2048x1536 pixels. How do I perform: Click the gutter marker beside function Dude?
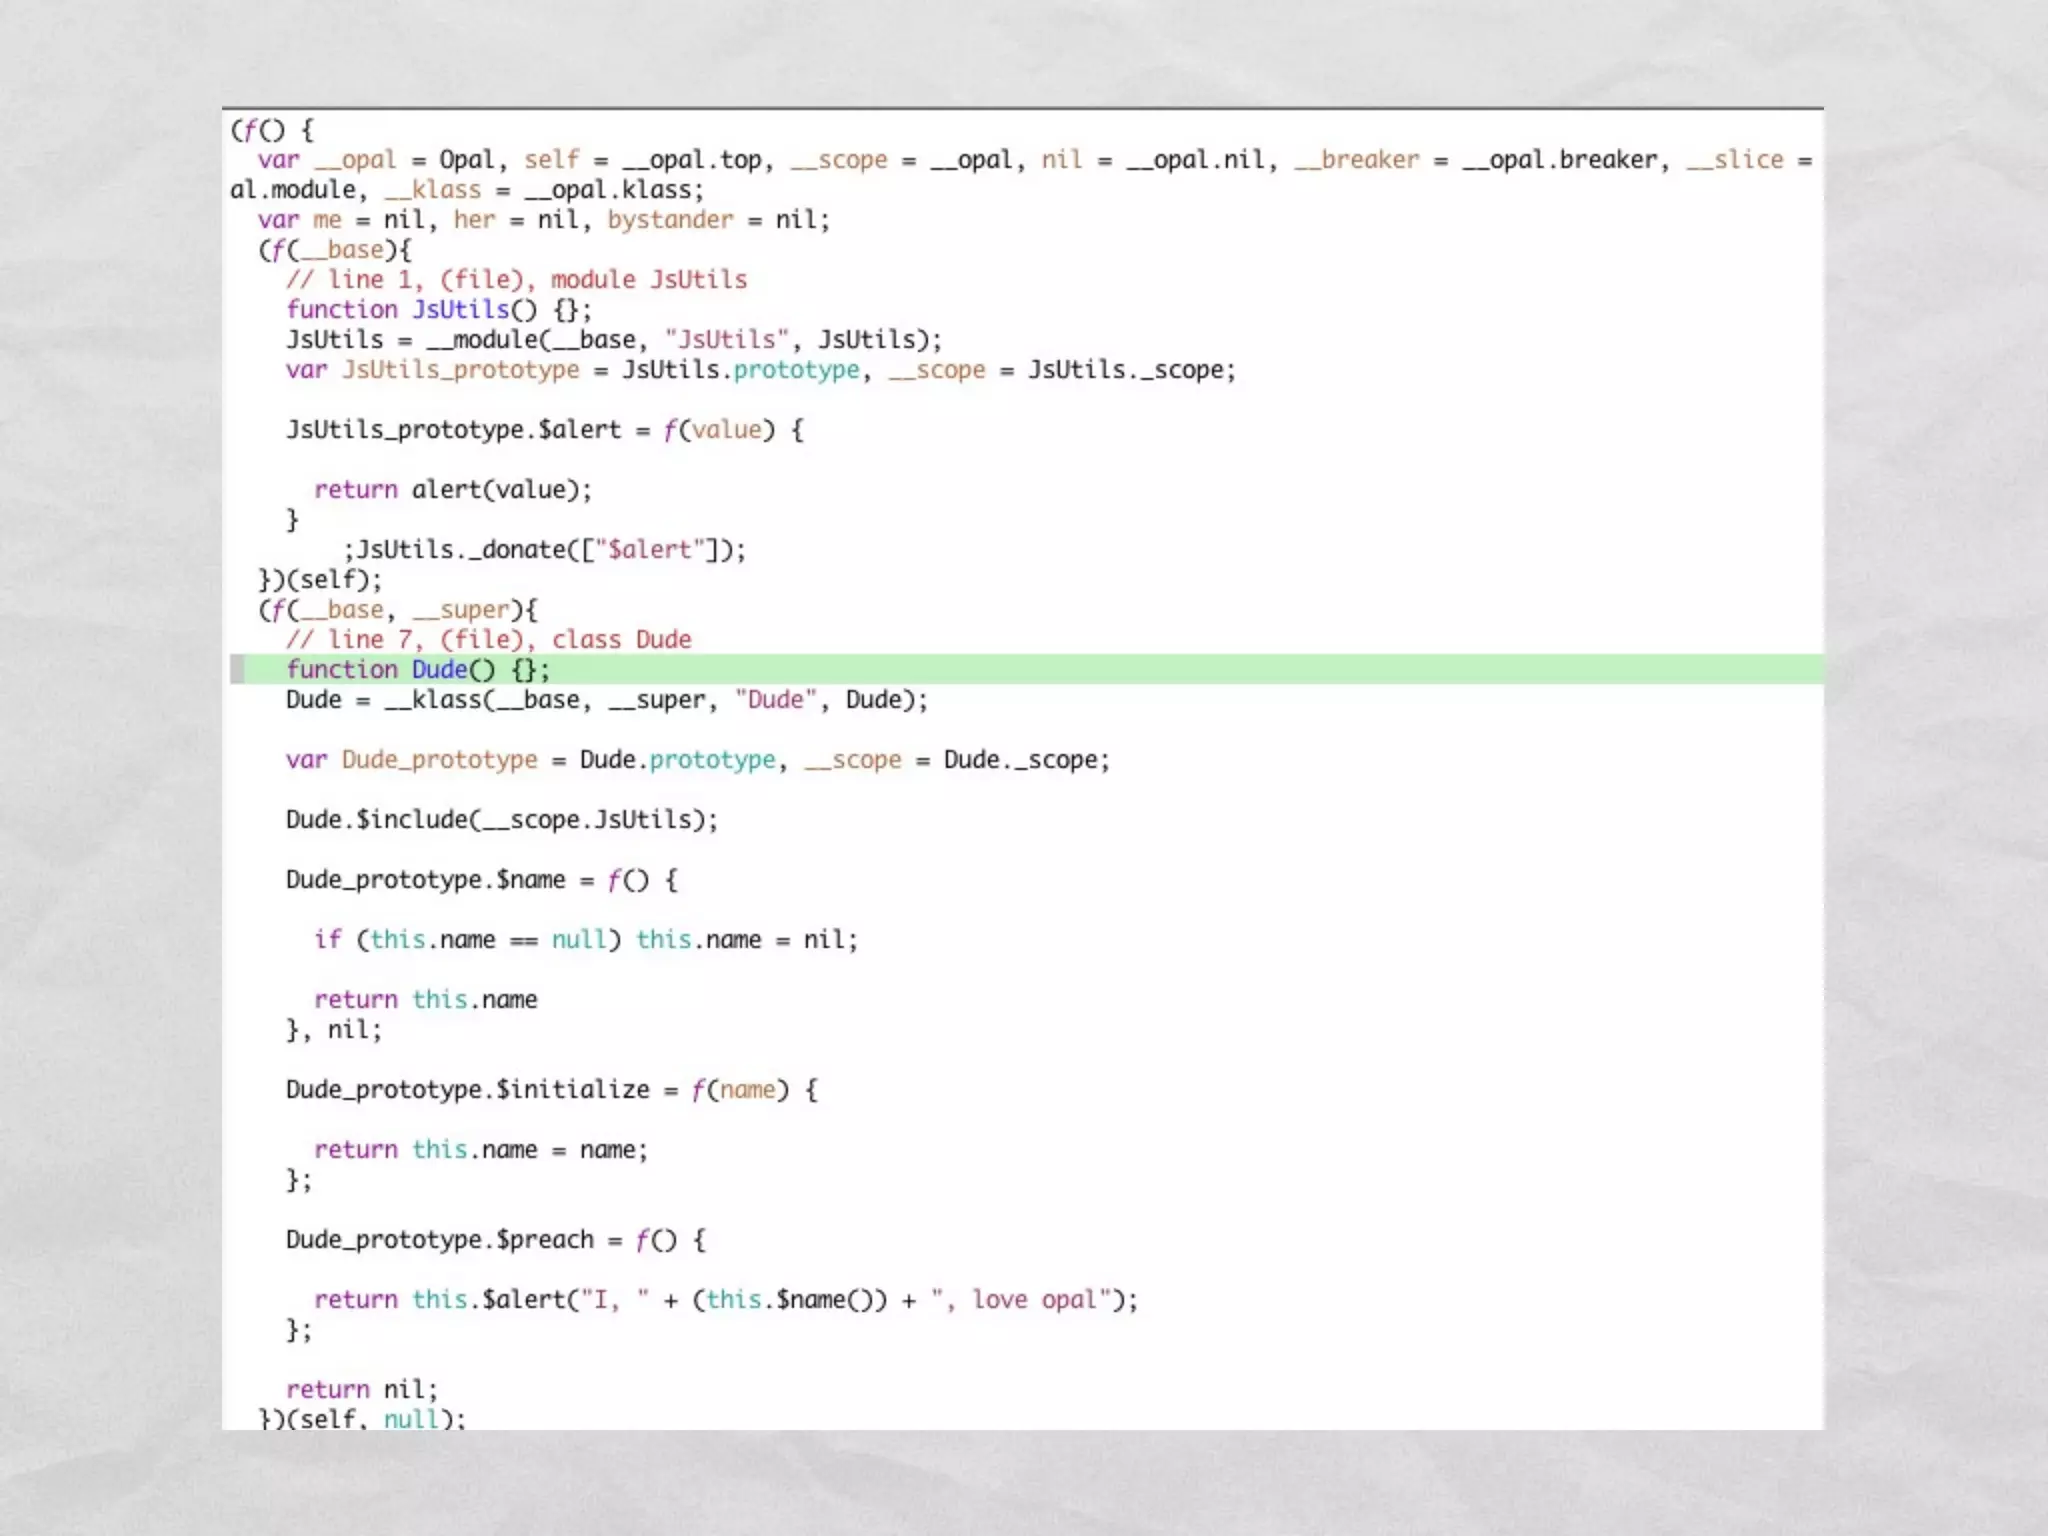(237, 670)
